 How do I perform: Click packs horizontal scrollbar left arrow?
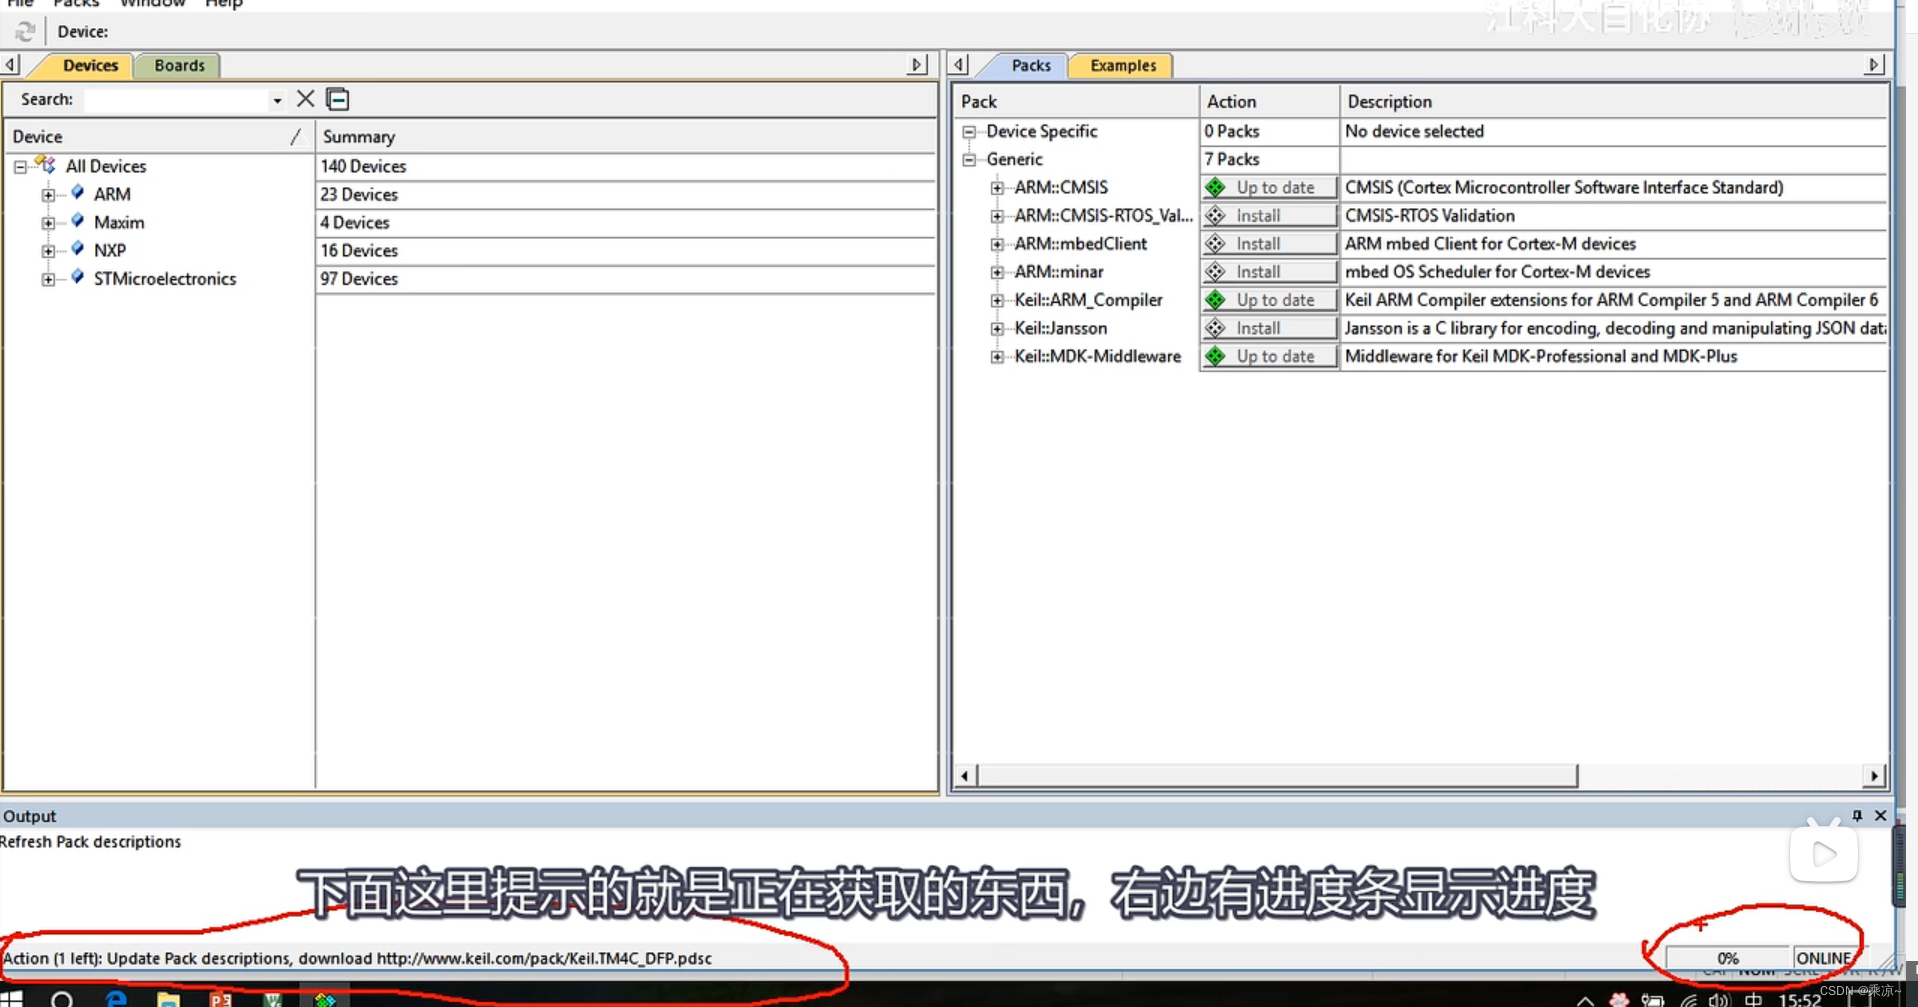click(x=964, y=776)
